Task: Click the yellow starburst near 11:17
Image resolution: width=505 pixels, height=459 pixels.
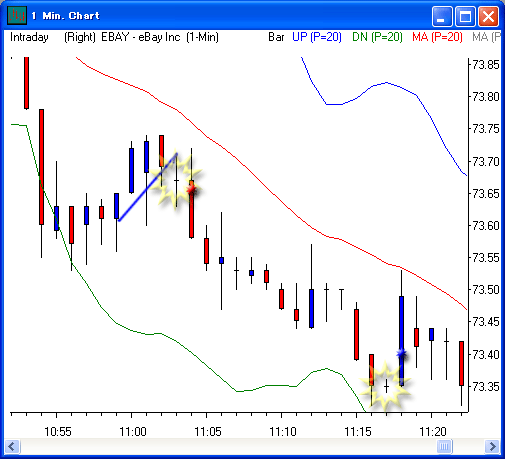Action: [x=385, y=387]
